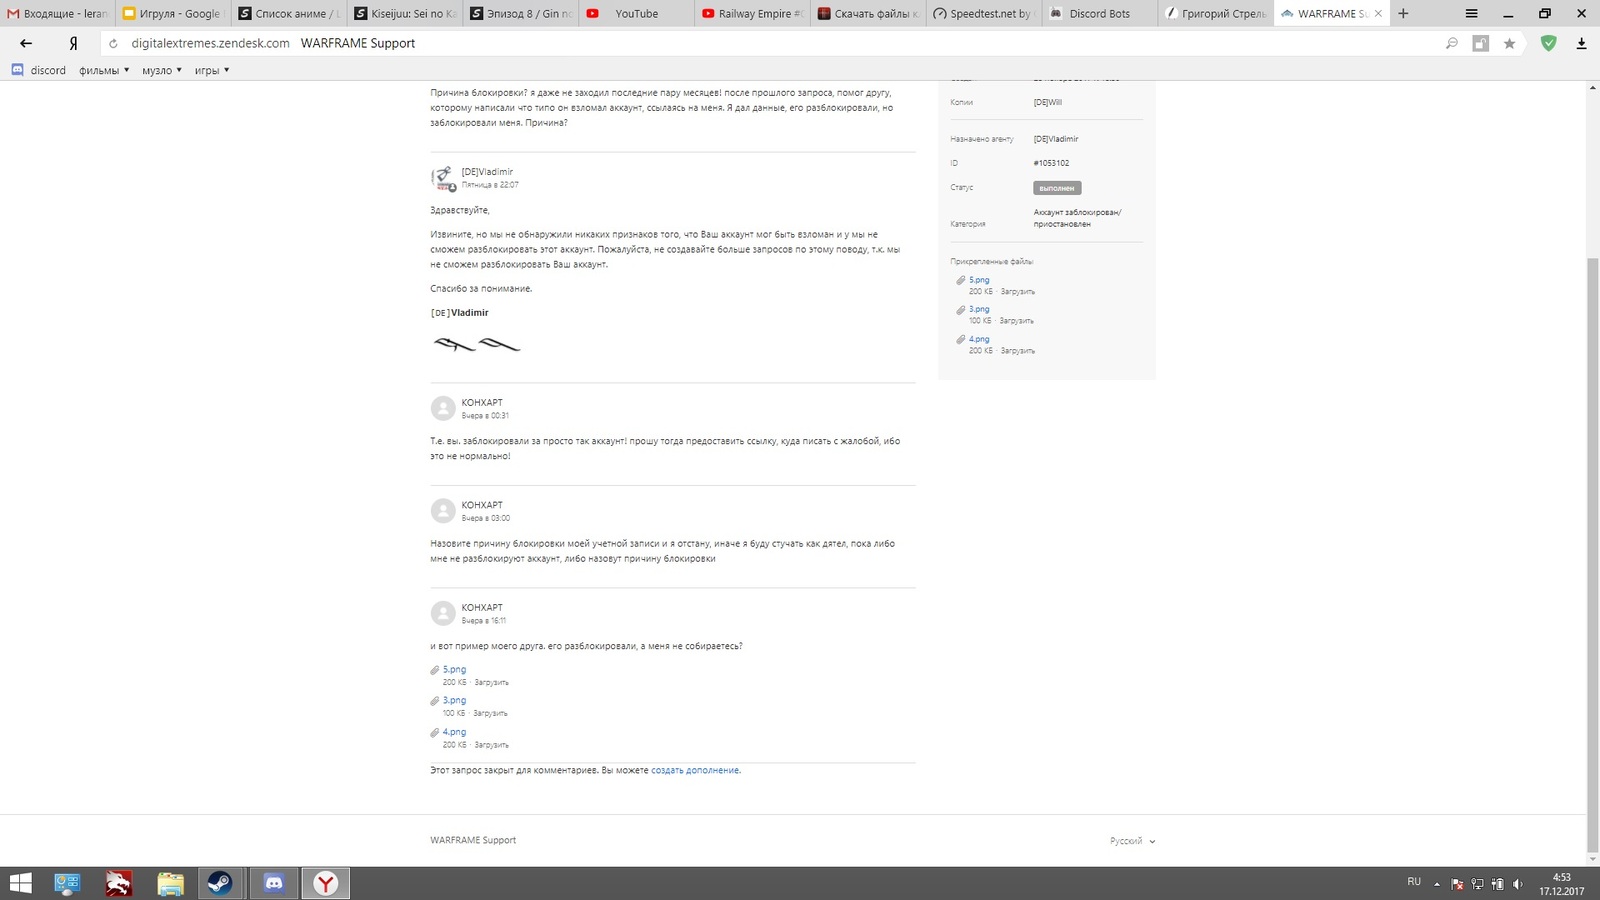The height and width of the screenshot is (900, 1600).
Task: Open network status icon in system tray
Action: tap(1478, 884)
